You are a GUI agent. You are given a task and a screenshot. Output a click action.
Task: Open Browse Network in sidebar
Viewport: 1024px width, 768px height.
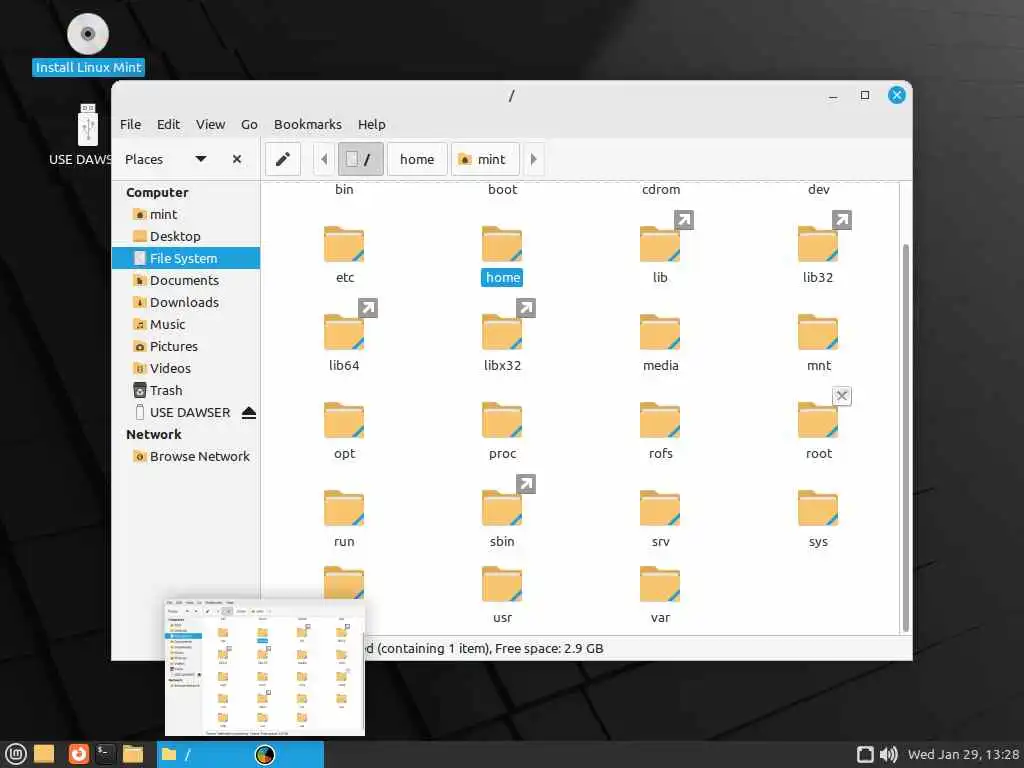[x=185, y=456]
